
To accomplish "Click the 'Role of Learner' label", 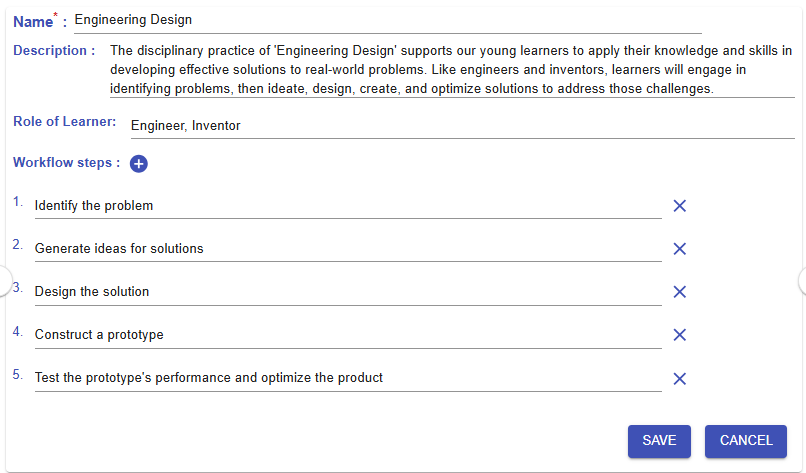I will coord(65,122).
